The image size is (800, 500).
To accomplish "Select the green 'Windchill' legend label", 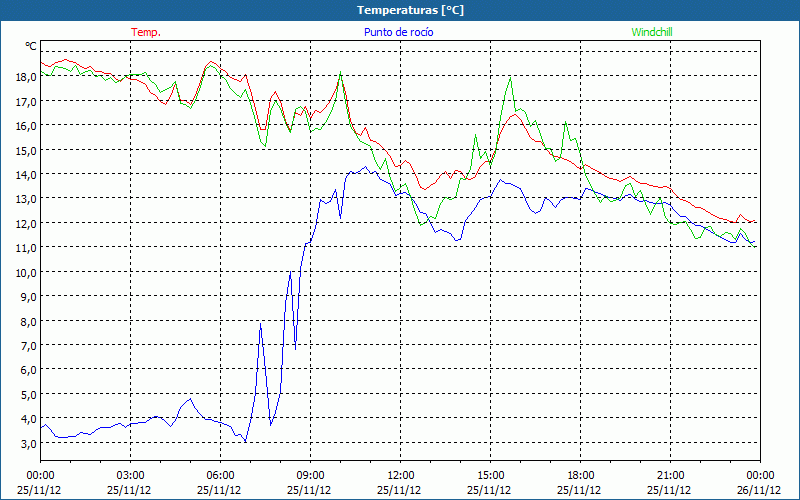I will 652,32.
